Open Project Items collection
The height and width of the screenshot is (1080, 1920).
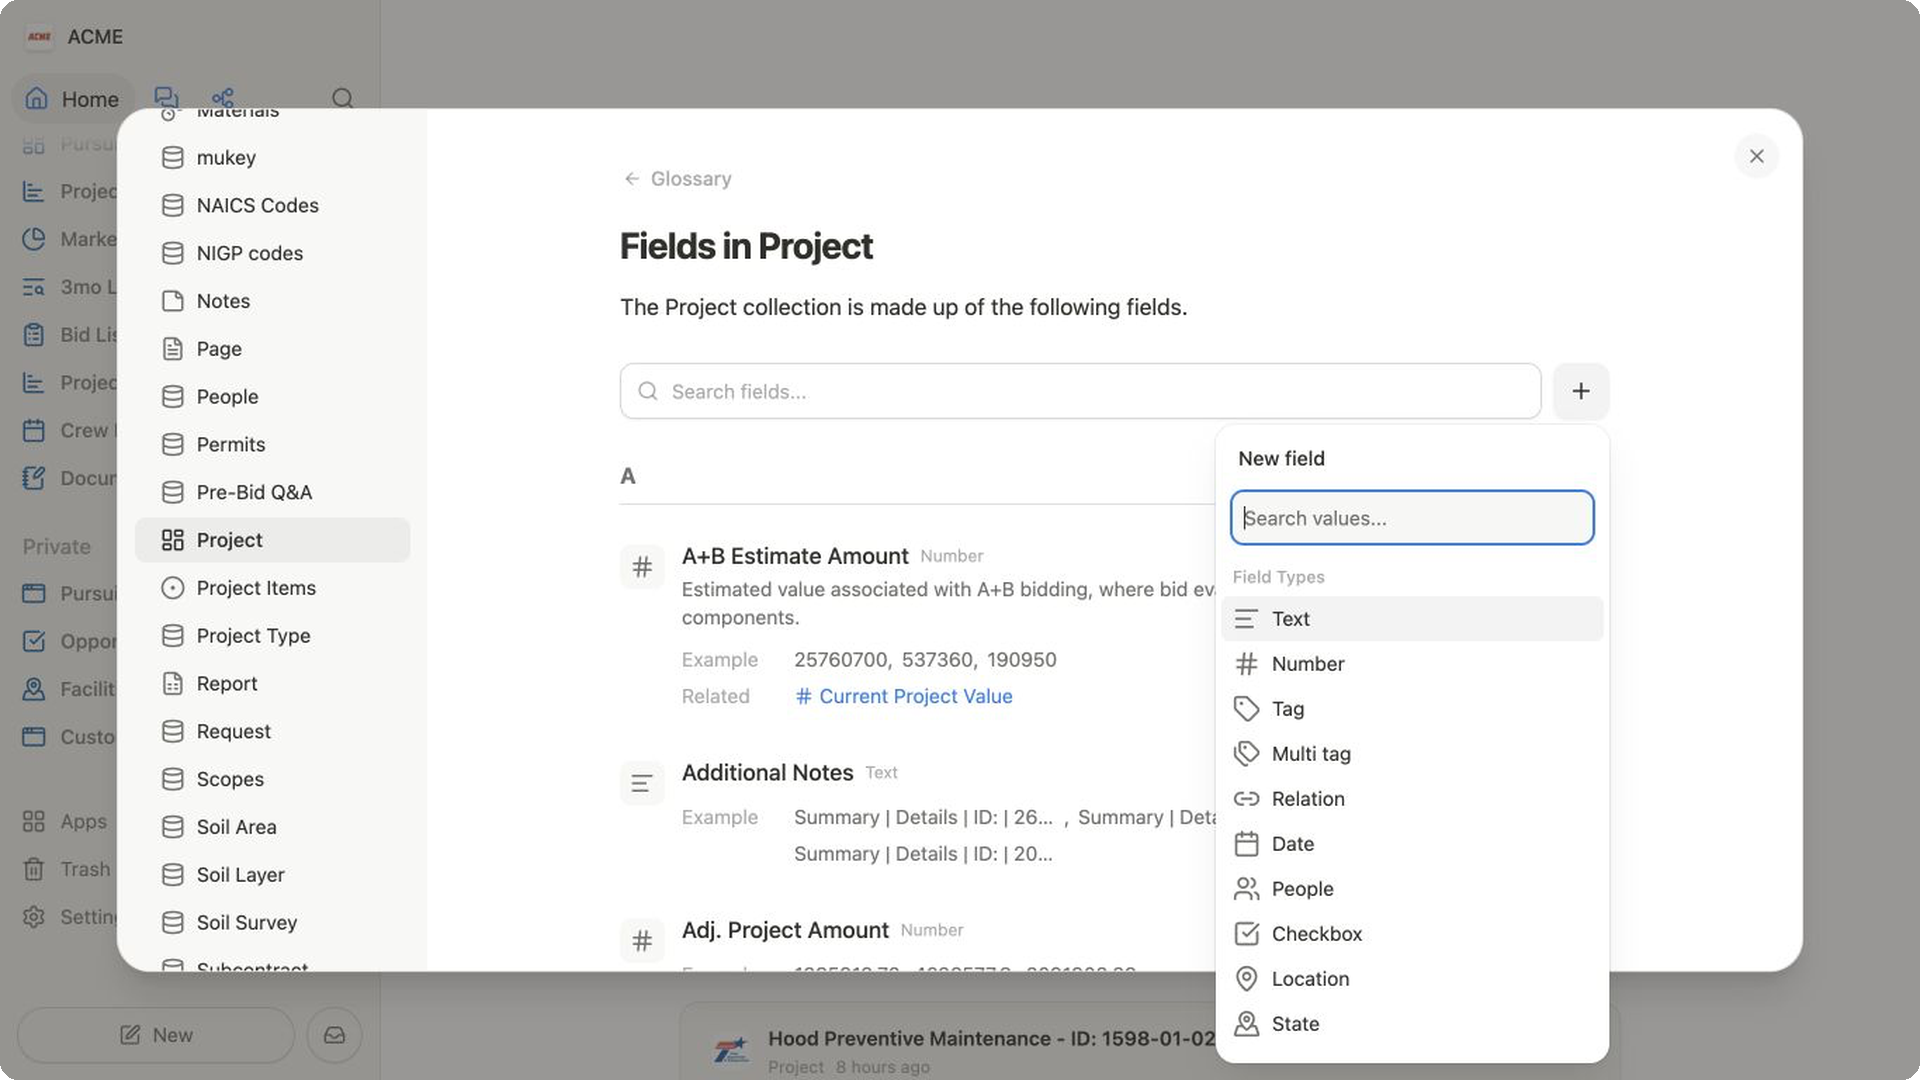click(272, 588)
